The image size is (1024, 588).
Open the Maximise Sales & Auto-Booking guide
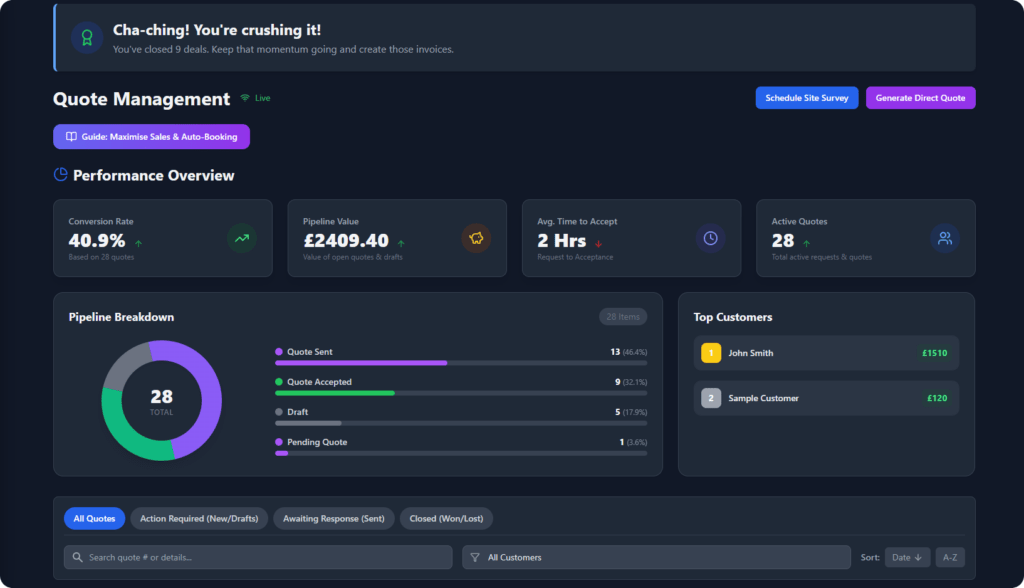151,136
